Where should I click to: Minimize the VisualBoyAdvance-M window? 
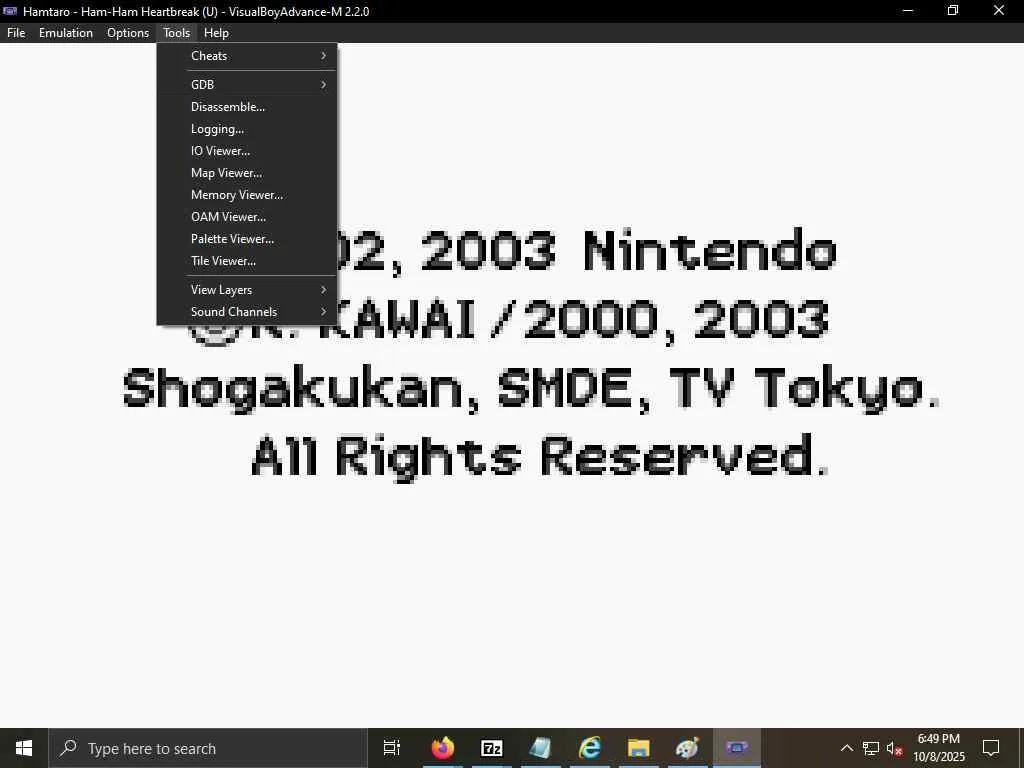pyautogui.click(x=908, y=11)
